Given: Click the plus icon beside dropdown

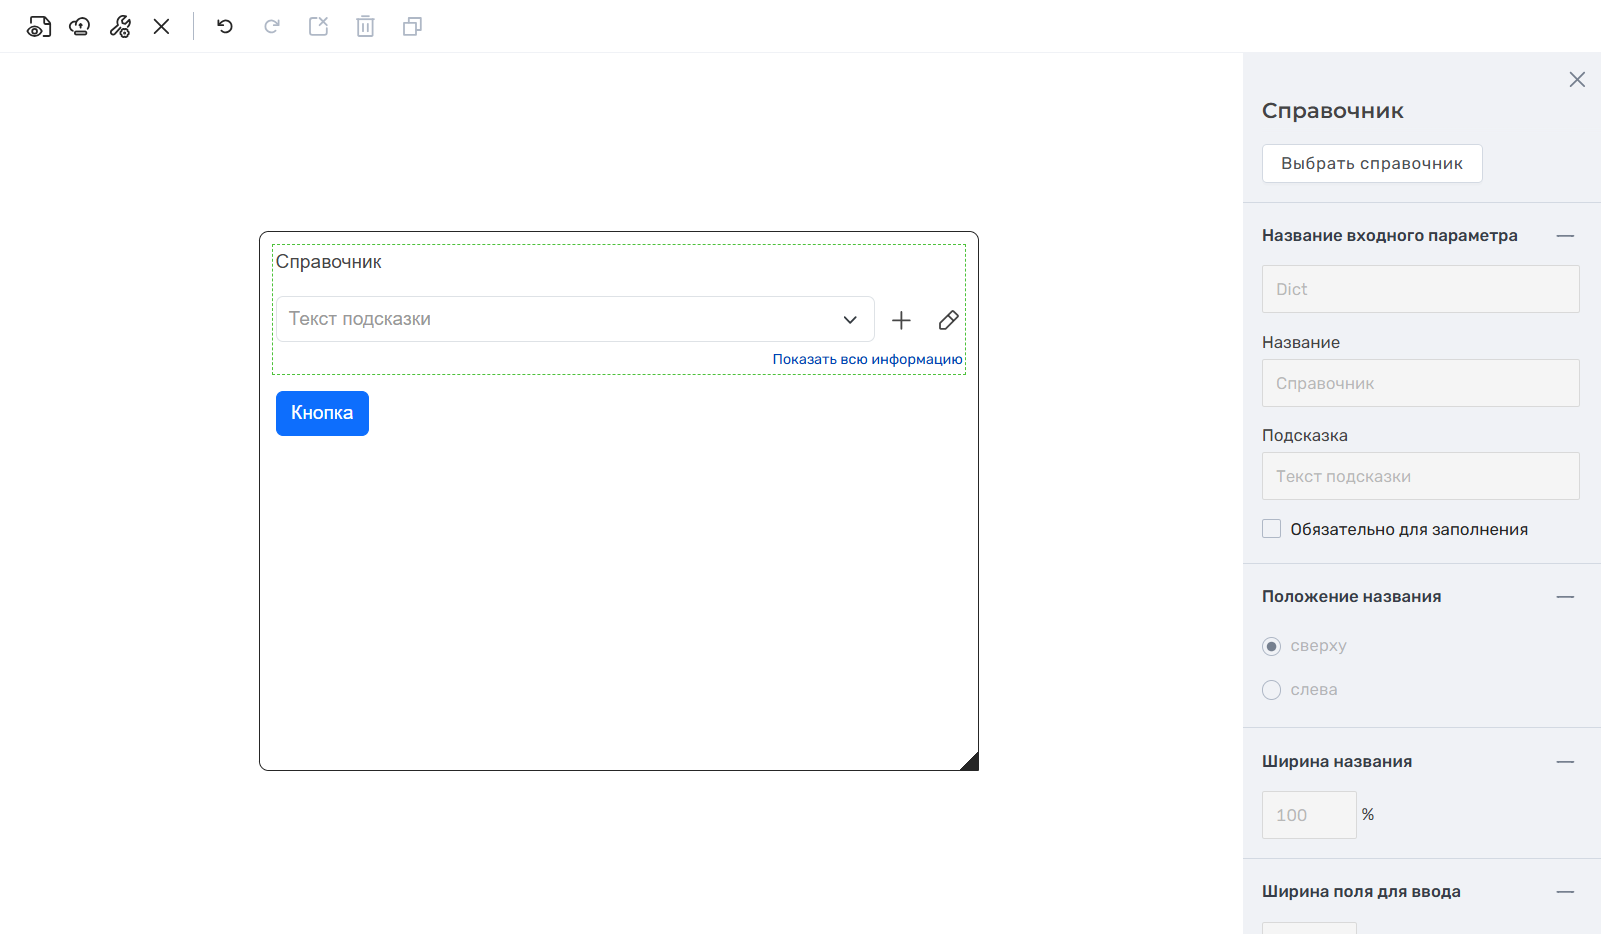Looking at the screenshot, I should (901, 320).
